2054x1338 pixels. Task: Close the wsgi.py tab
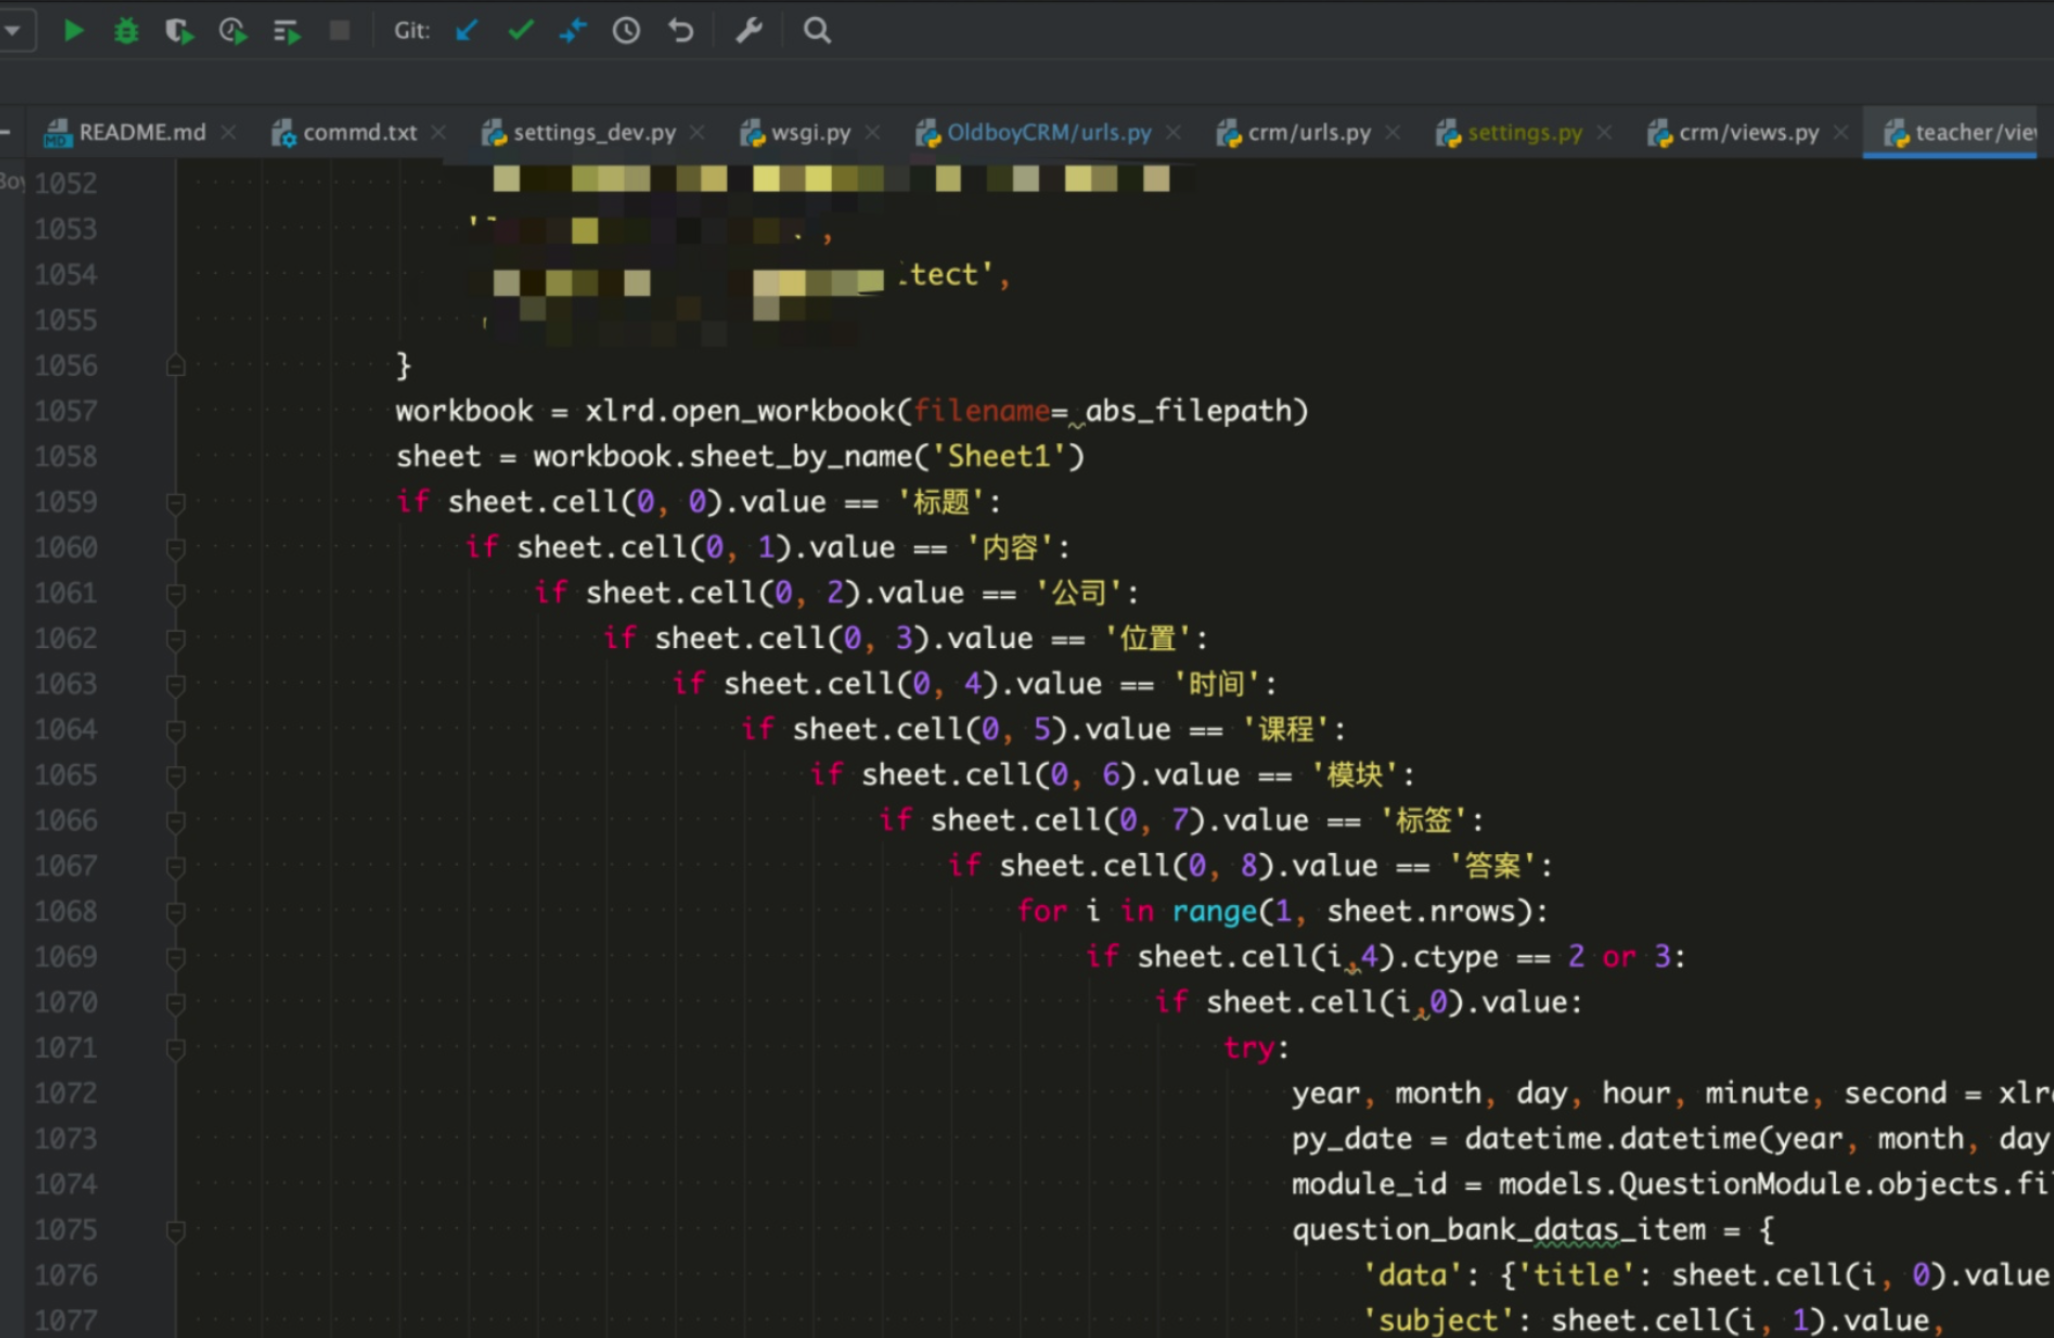tap(873, 133)
